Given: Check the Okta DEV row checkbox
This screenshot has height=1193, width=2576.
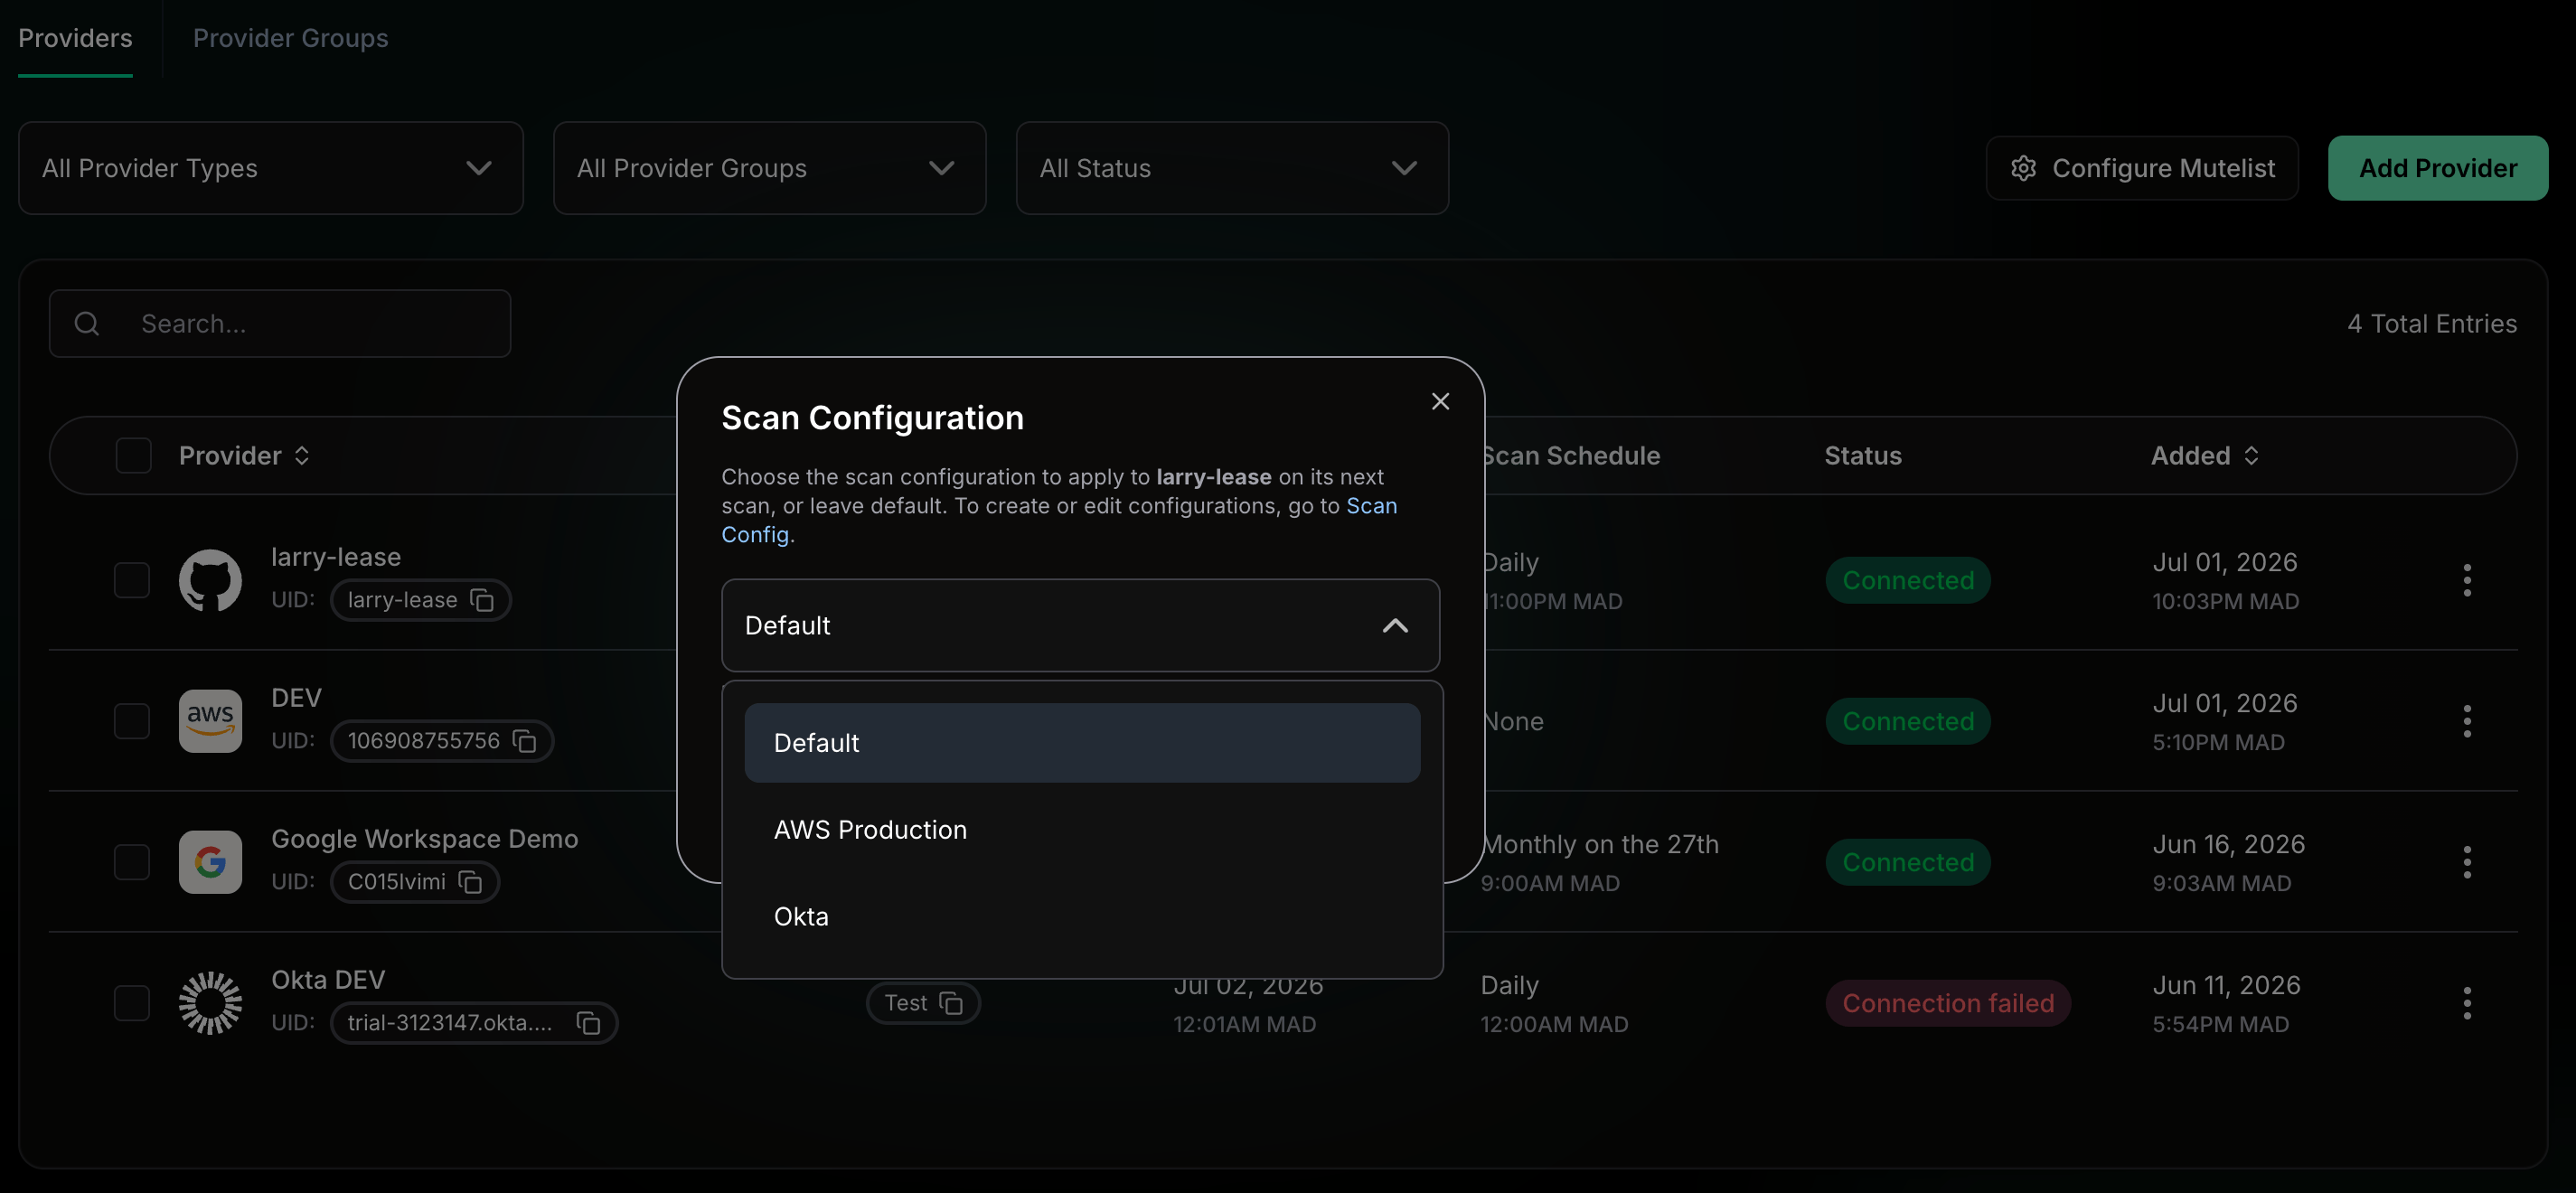Looking at the screenshot, I should click(x=132, y=1003).
